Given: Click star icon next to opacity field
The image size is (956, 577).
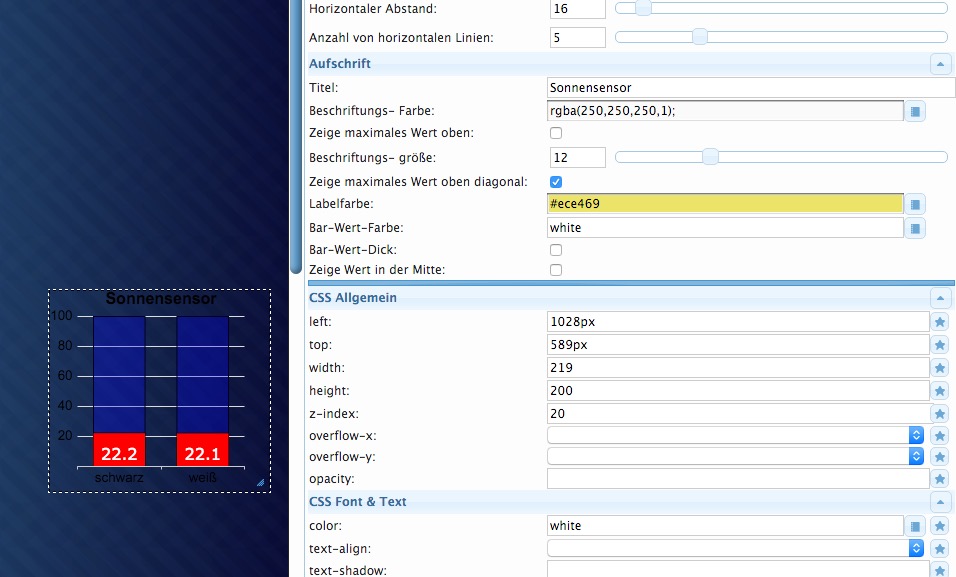Looking at the screenshot, I should pyautogui.click(x=940, y=479).
